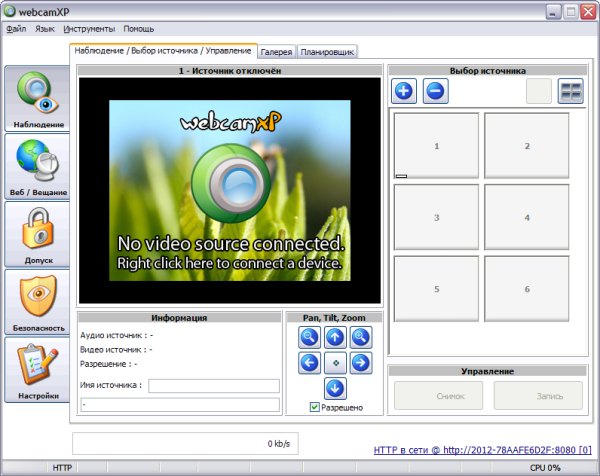Pan camera left with left arrow
The width and height of the screenshot is (600, 476).
click(309, 362)
